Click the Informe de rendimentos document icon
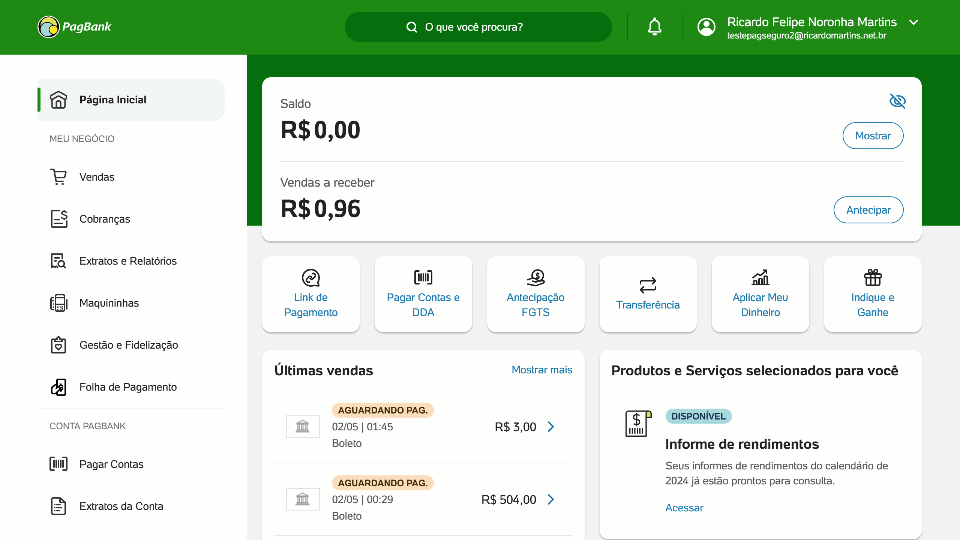Image resolution: width=960 pixels, height=540 pixels. (638, 423)
